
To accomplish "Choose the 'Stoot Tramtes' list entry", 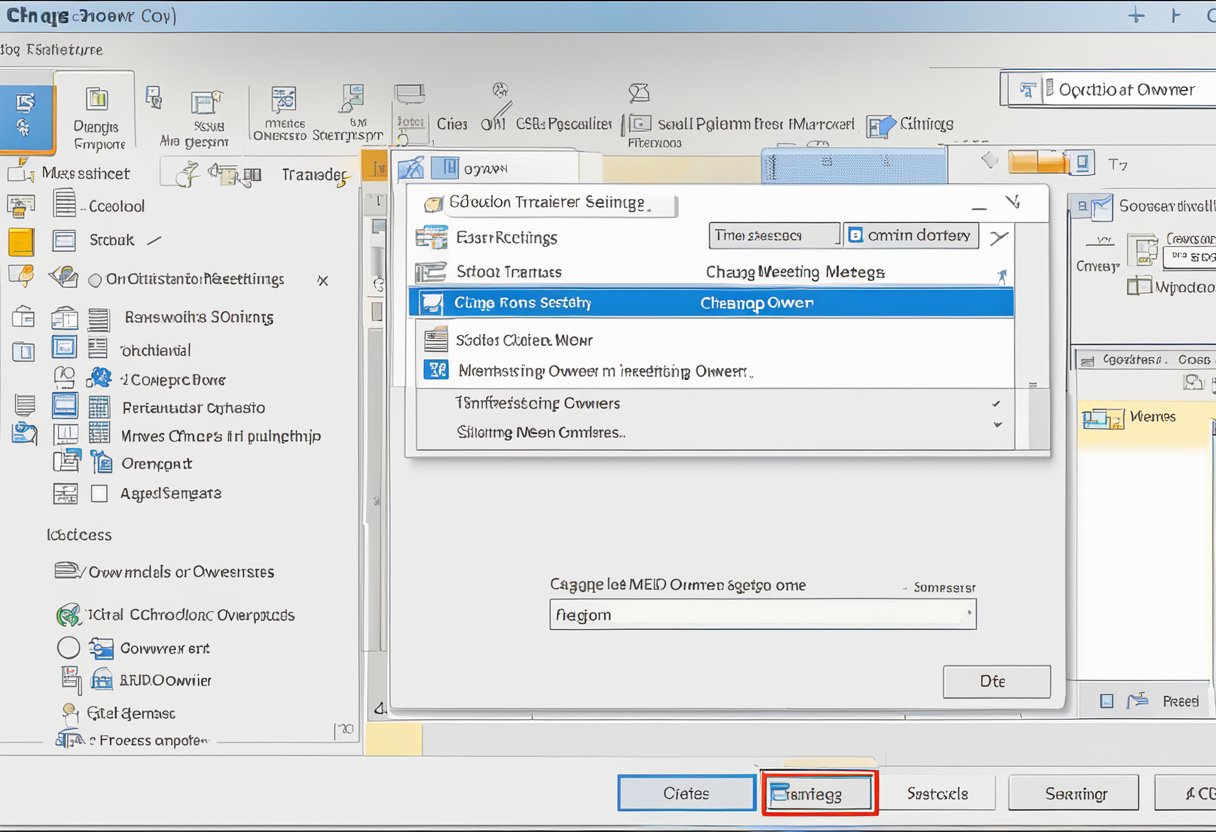I will point(510,271).
